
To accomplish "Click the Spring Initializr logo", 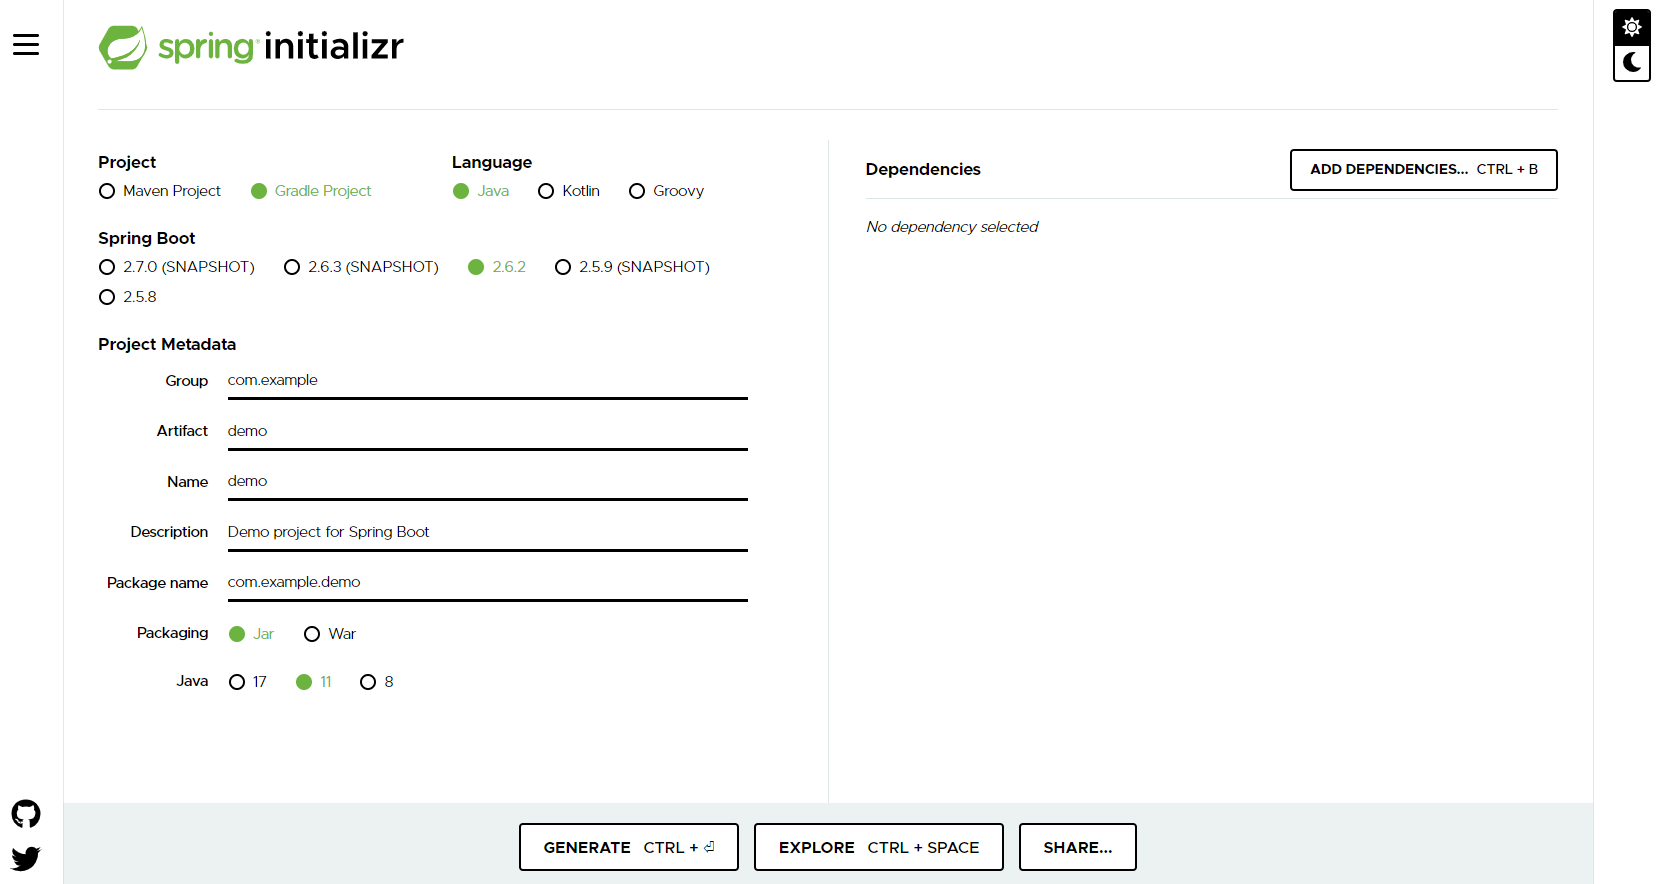I will 251,47.
